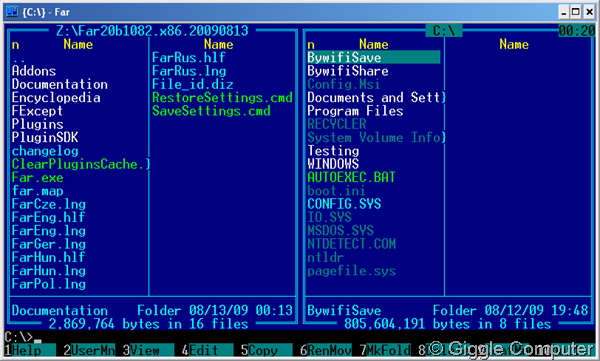Select the FarRus.lng file
This screenshot has width=600, height=361.
(189, 71)
